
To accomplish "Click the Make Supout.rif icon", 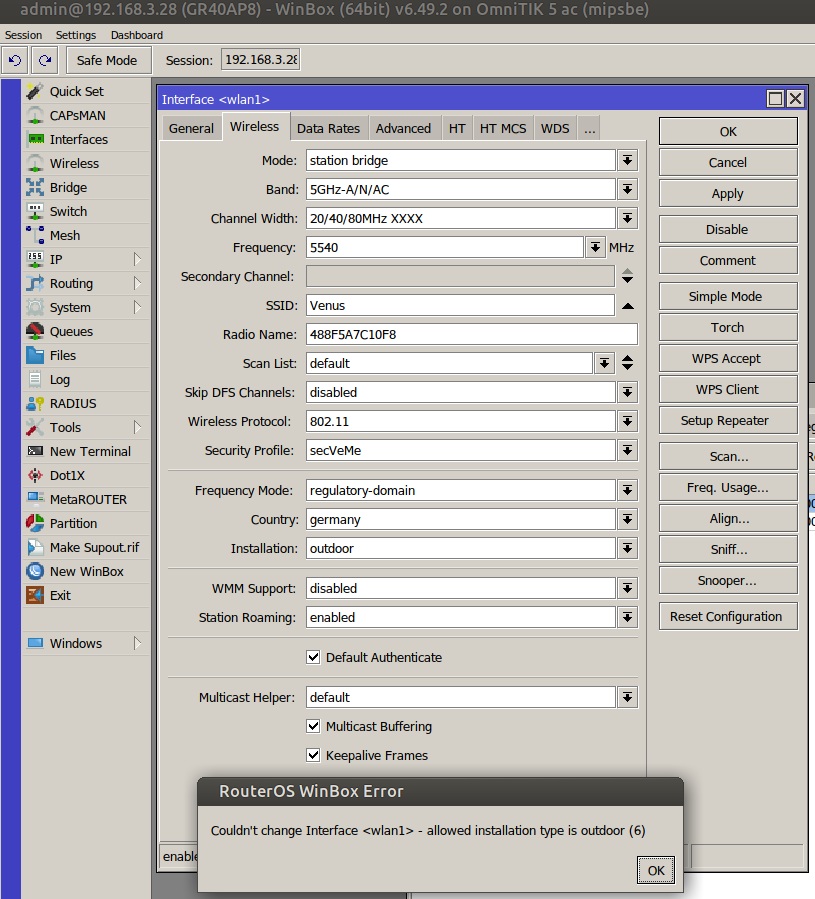I will (35, 548).
